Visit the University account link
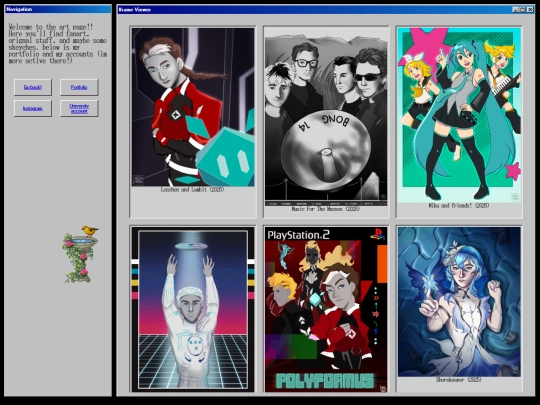The image size is (540, 405). coord(79,108)
